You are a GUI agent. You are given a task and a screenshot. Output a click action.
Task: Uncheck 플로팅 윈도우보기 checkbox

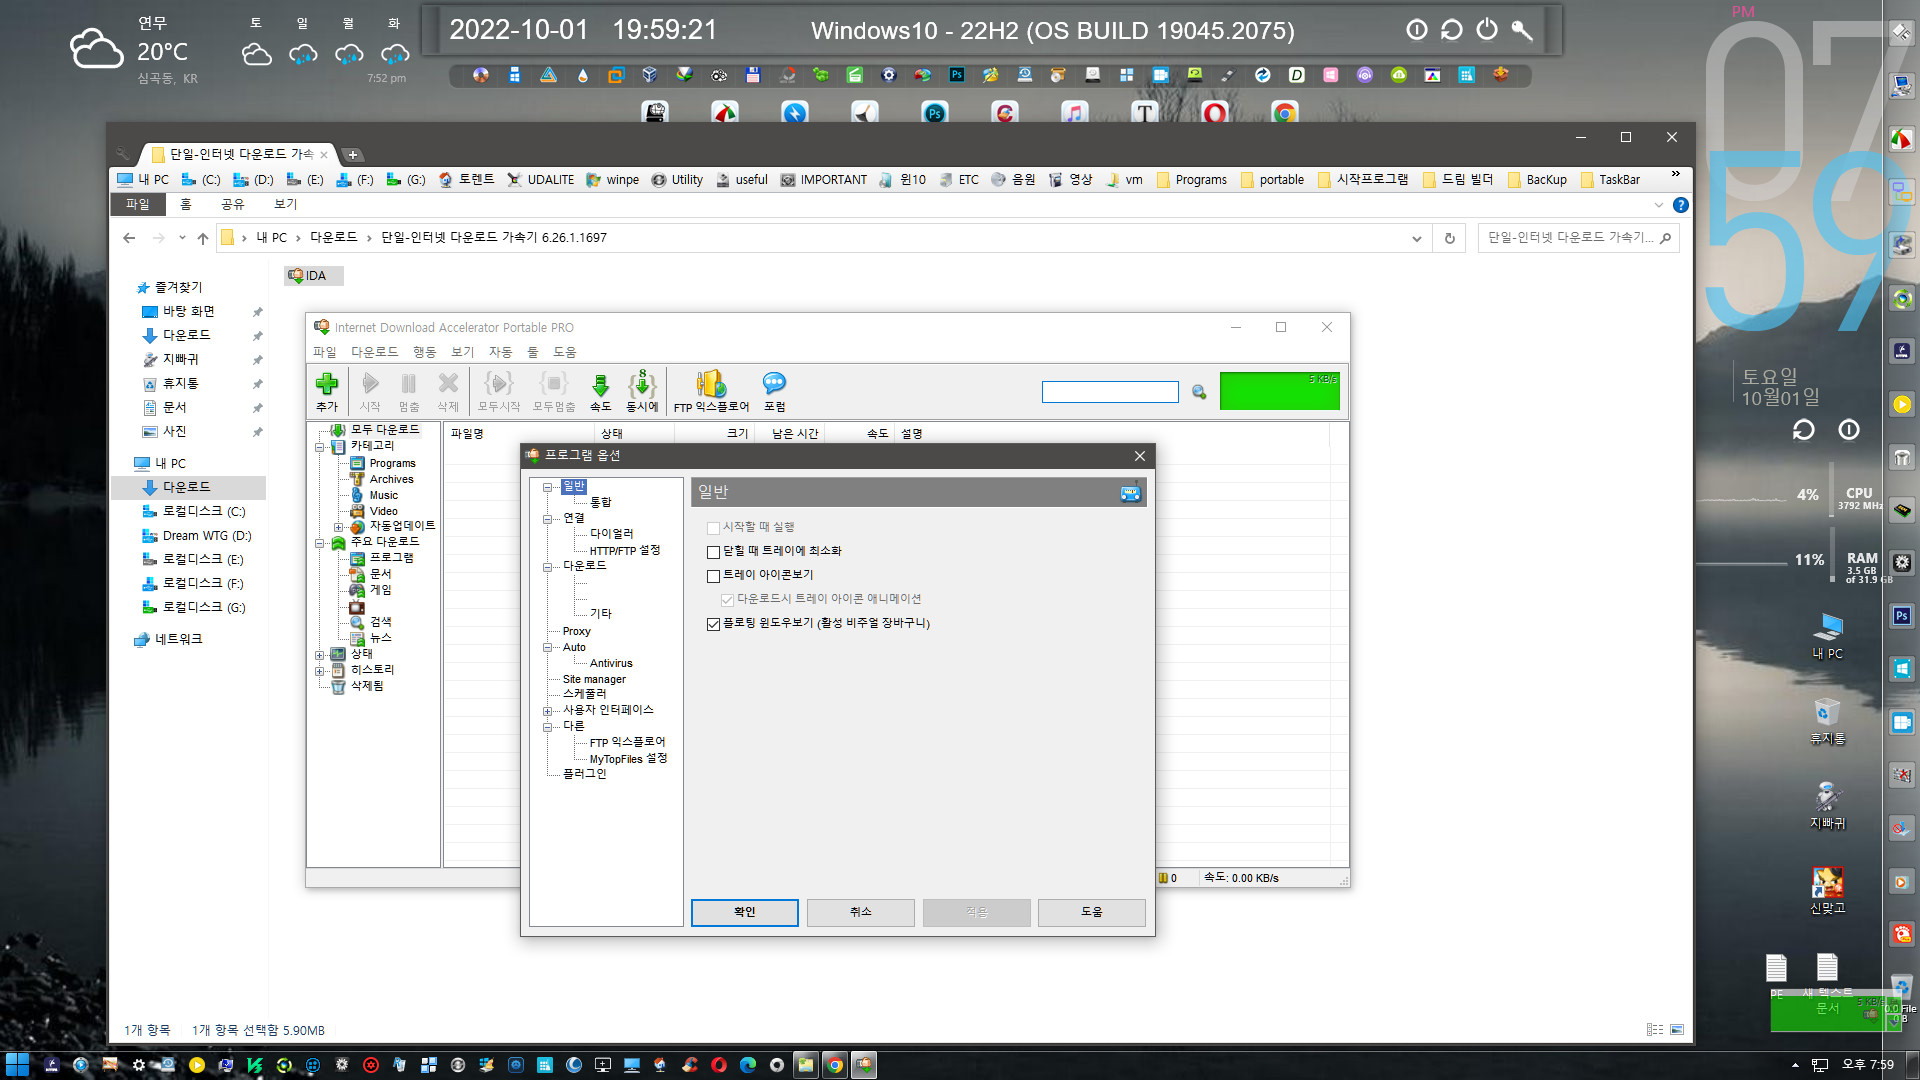pos(713,624)
